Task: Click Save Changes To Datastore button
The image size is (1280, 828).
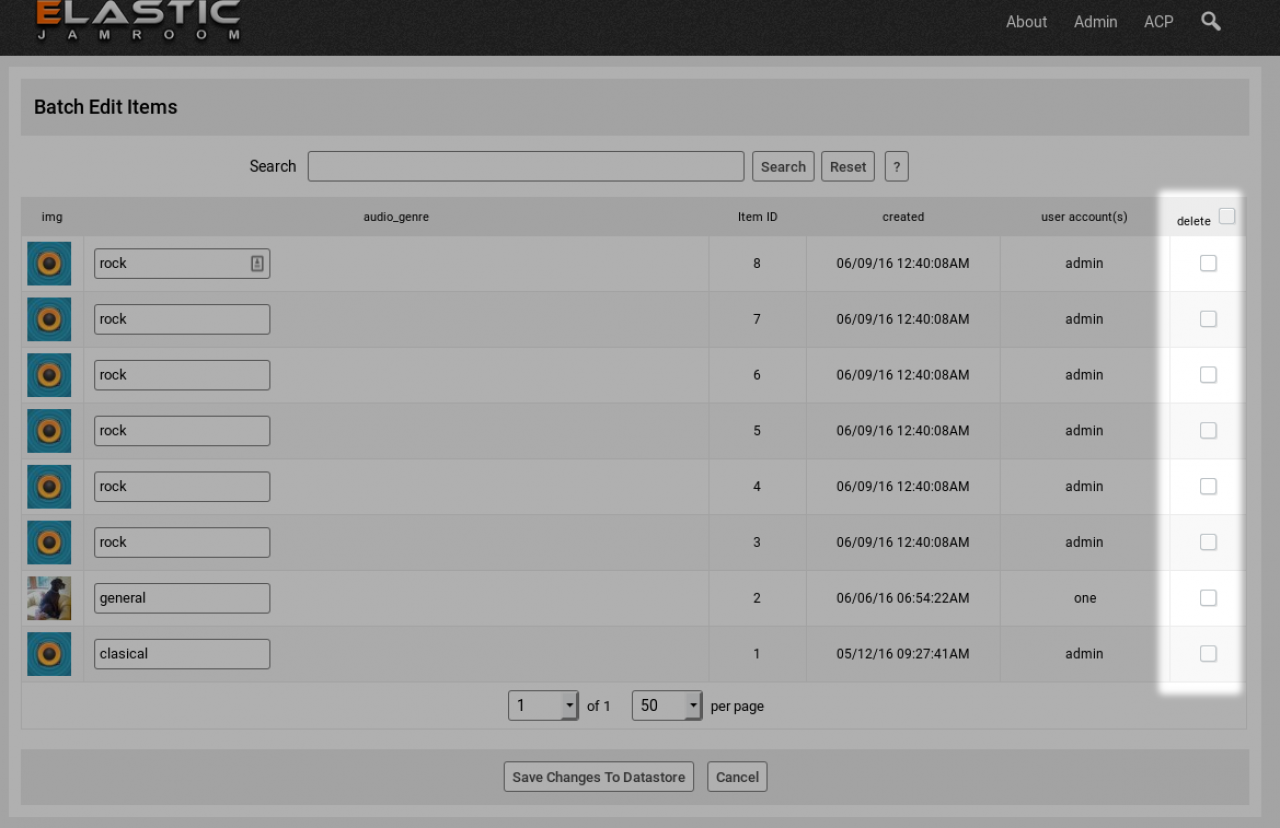Action: [x=598, y=777]
